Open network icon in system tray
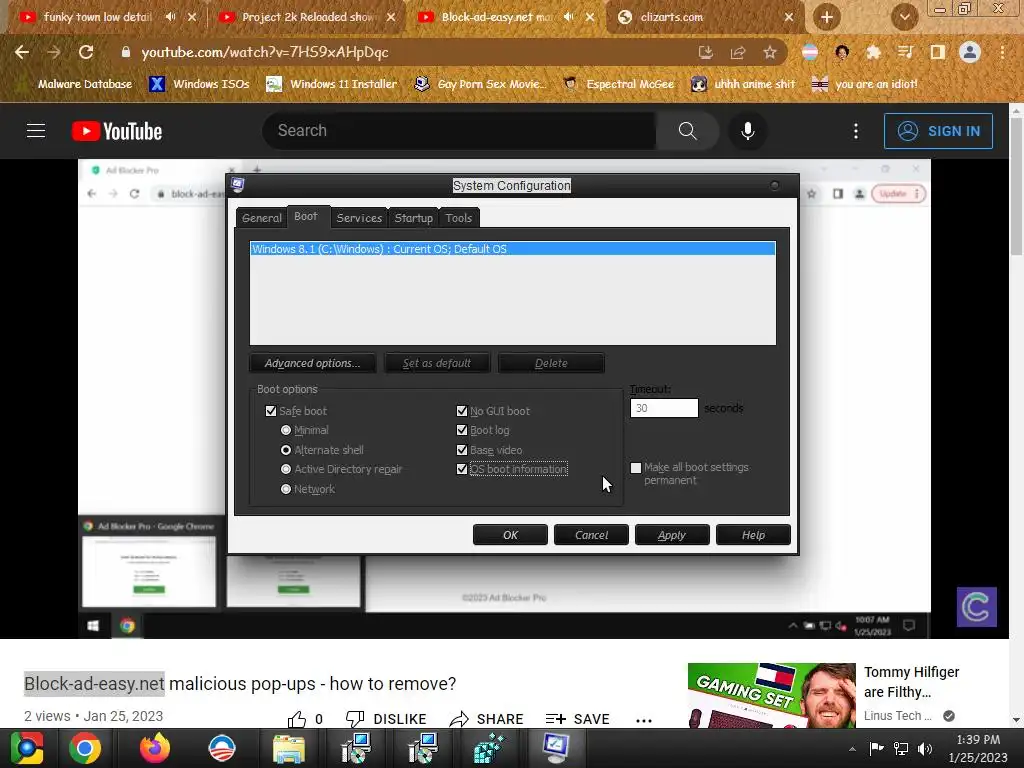 tap(901, 748)
